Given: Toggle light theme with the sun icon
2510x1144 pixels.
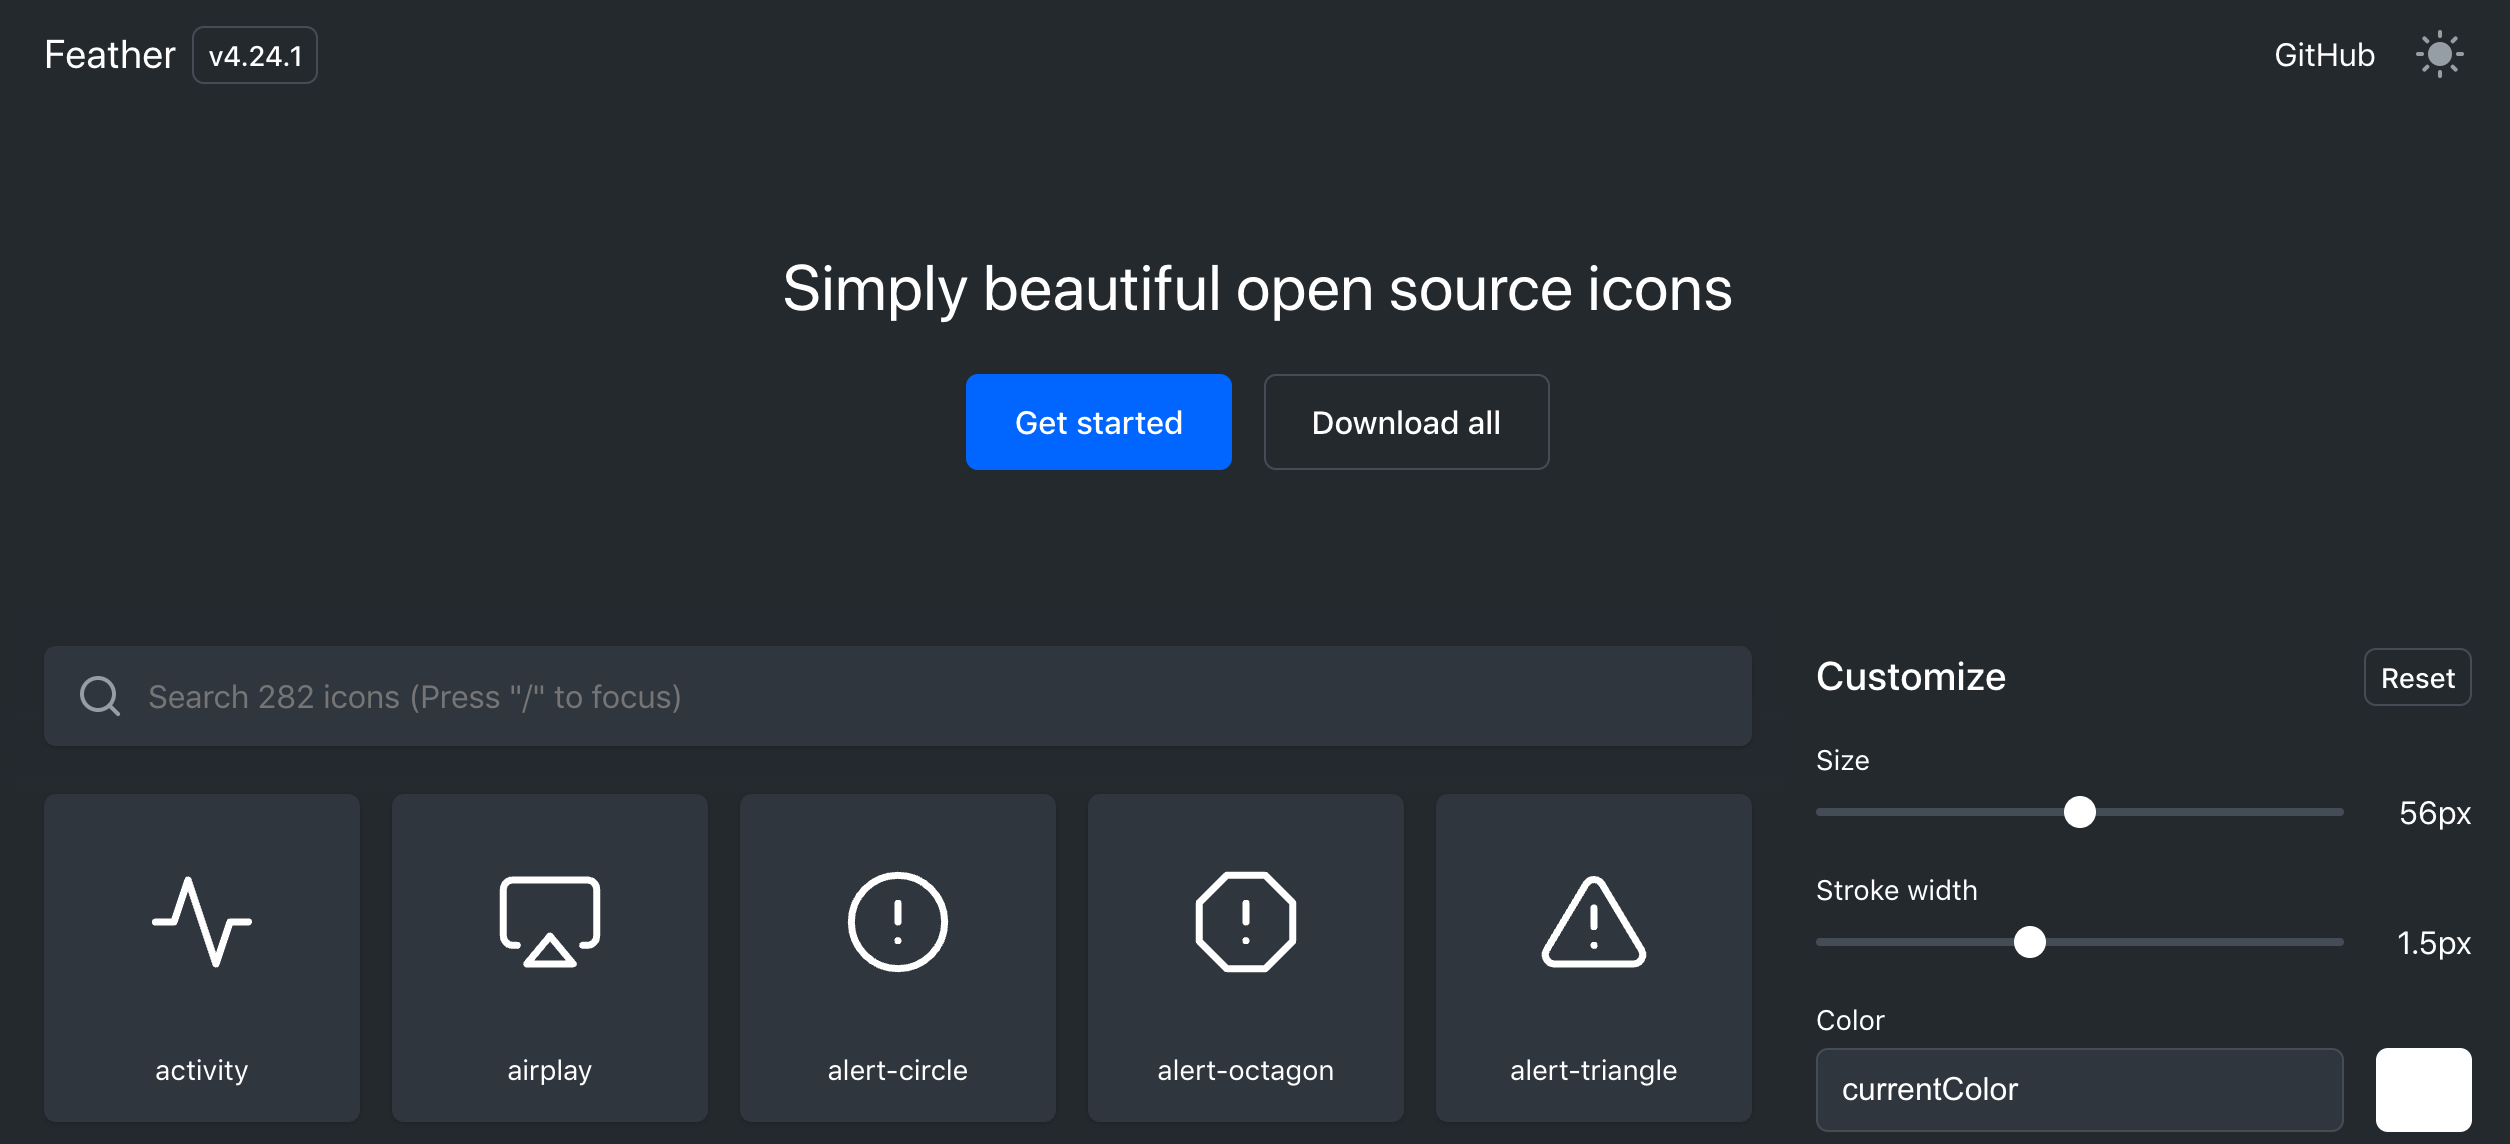Looking at the screenshot, I should point(2438,55).
